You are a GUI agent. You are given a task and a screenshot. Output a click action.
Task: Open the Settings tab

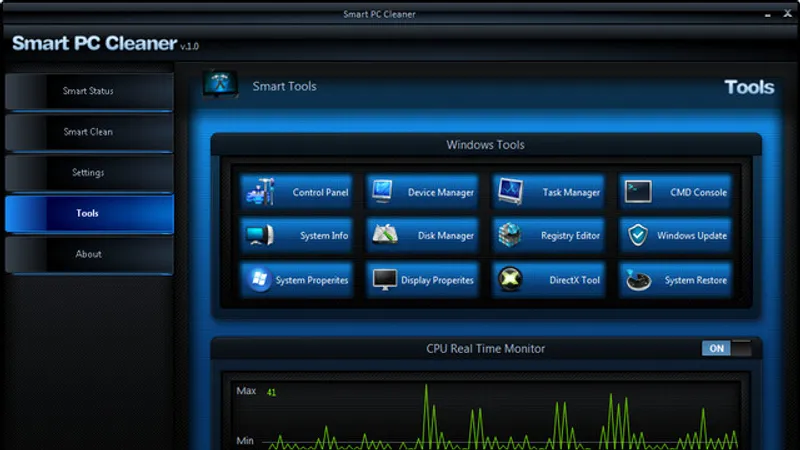pyautogui.click(x=89, y=172)
